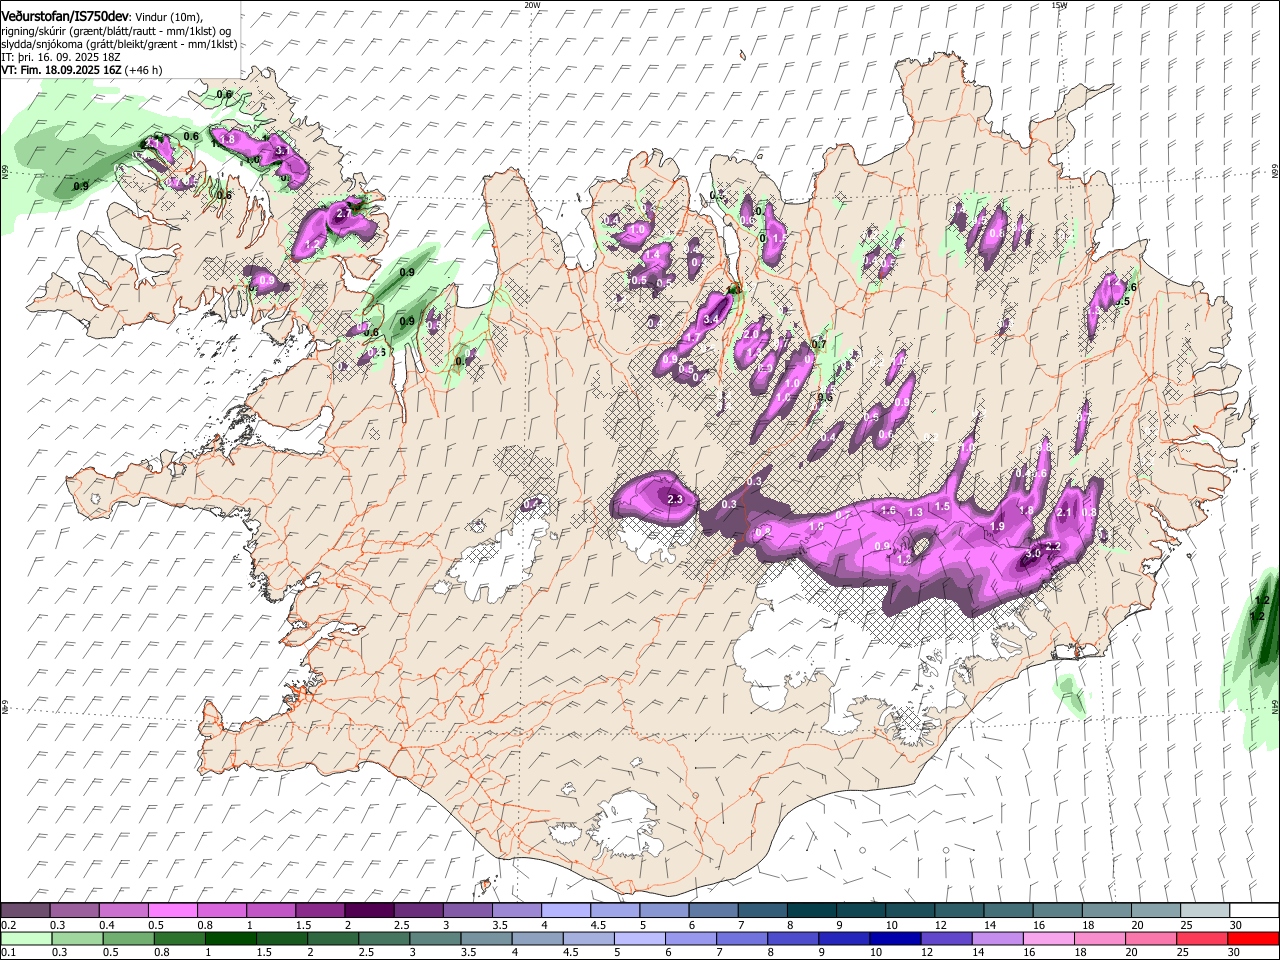This screenshot has height=960, width=1280.
Task: Select the rain legend swatch for 0.3–0.5 mm
Action: click(x=77, y=938)
